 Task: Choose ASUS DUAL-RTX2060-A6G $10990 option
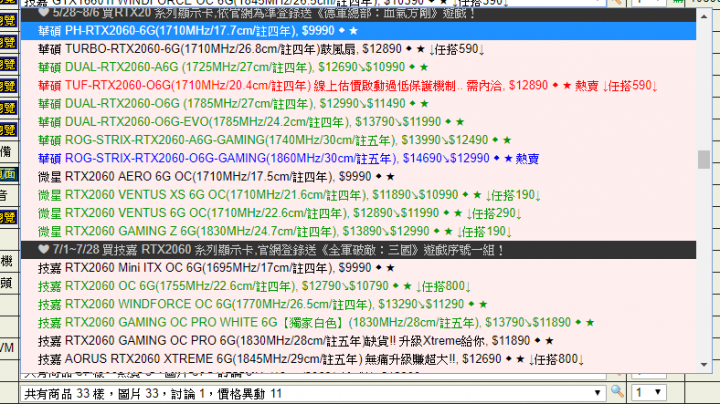click(x=358, y=67)
